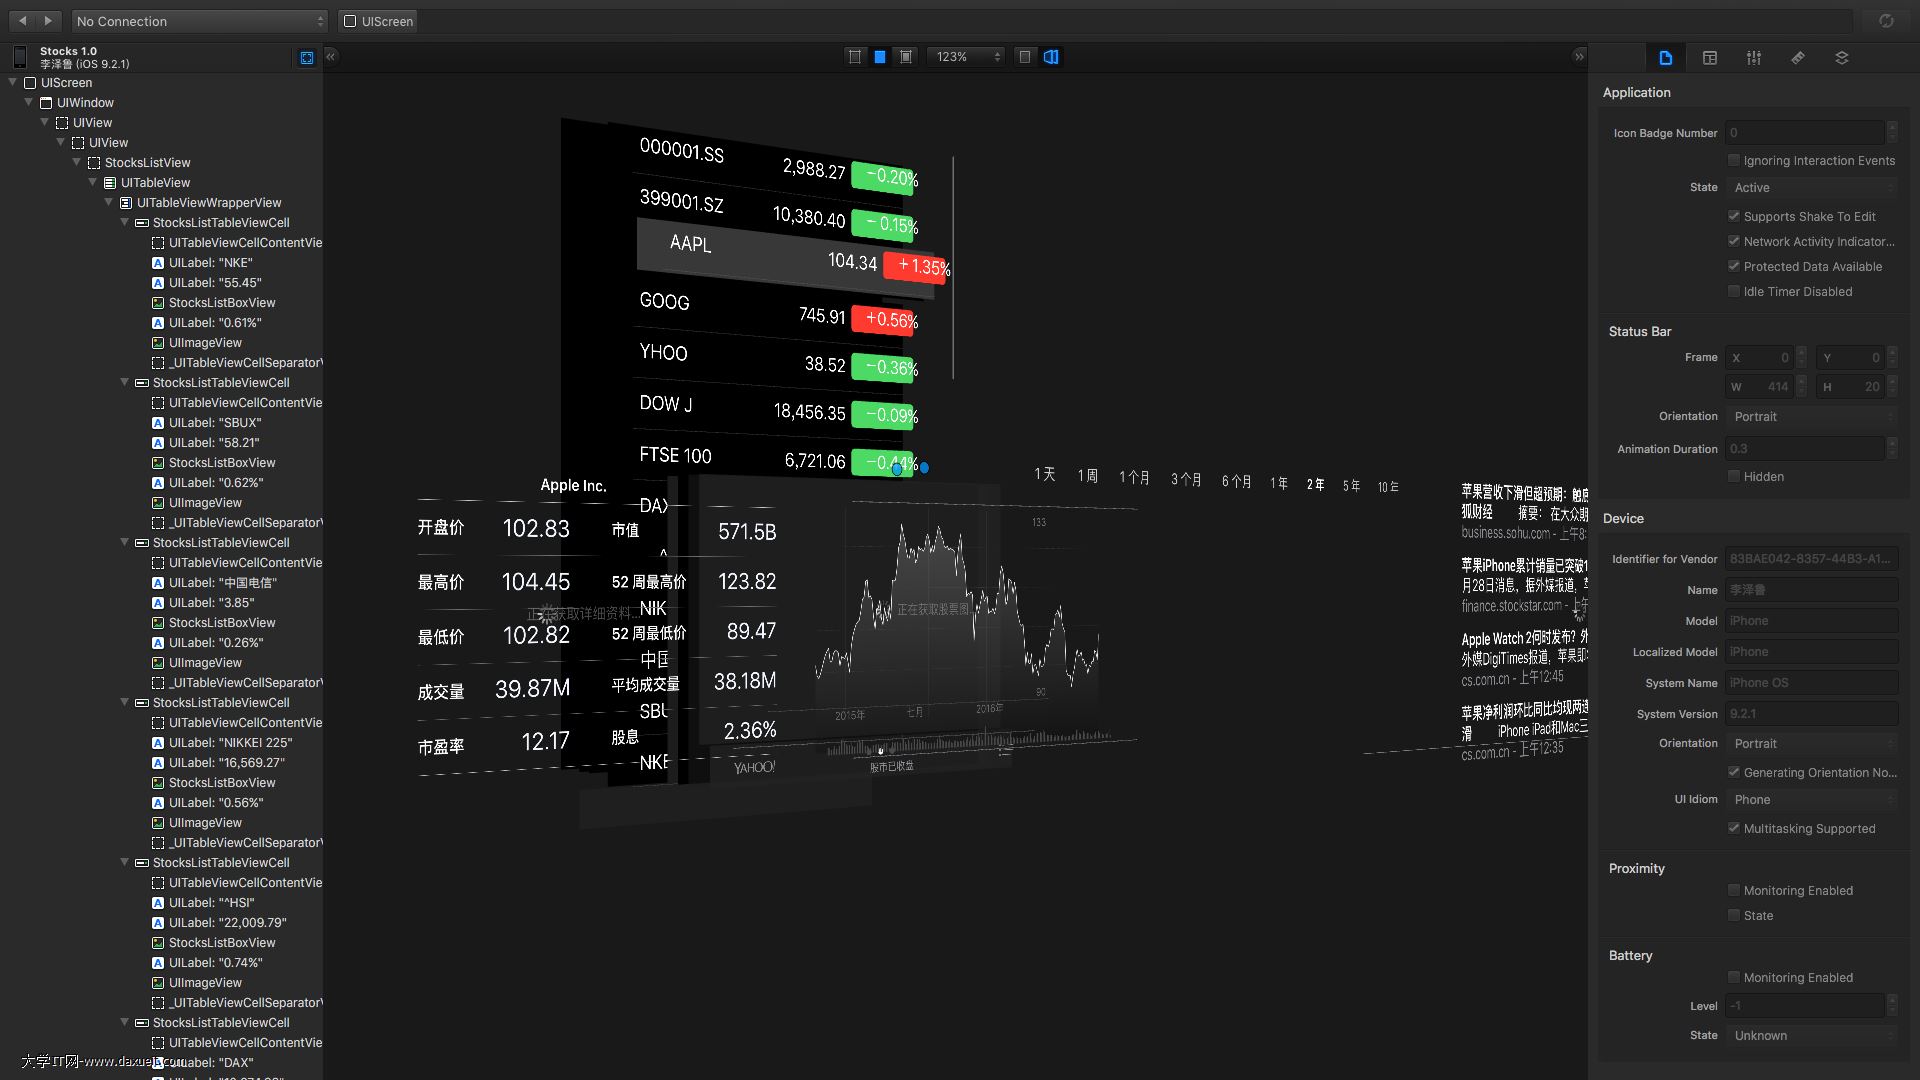Click the navigate back arrow button
Image resolution: width=1920 pixels, height=1080 pixels.
tap(22, 21)
